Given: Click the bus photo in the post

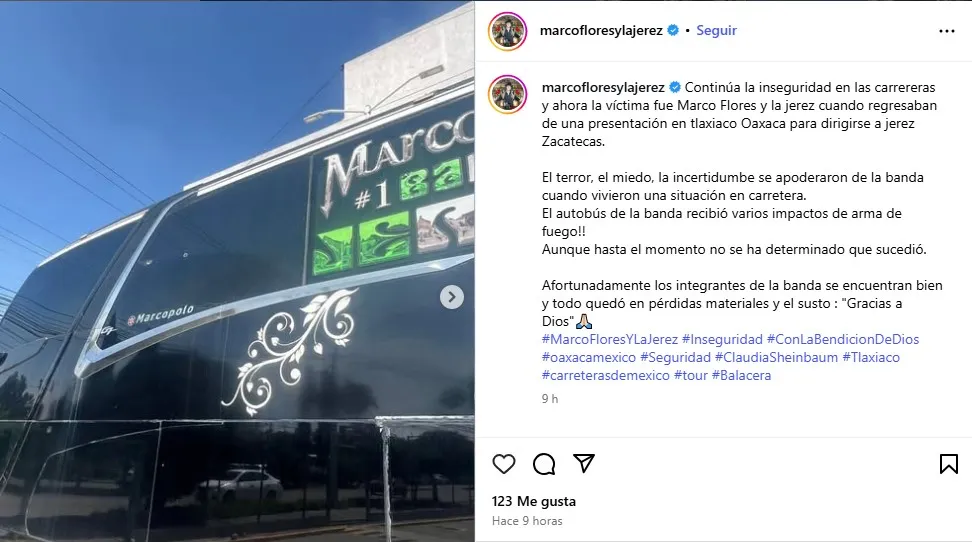Looking at the screenshot, I should 237,271.
